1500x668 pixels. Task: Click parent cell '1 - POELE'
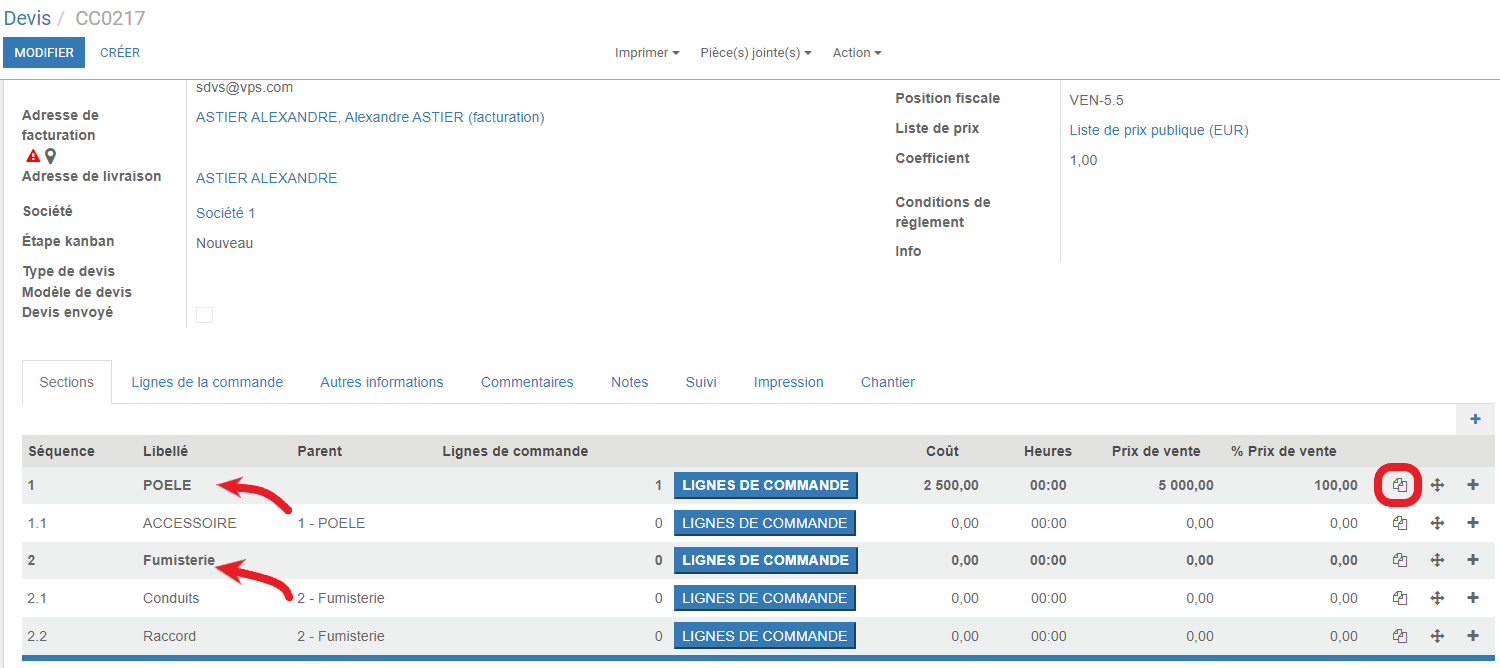331,523
